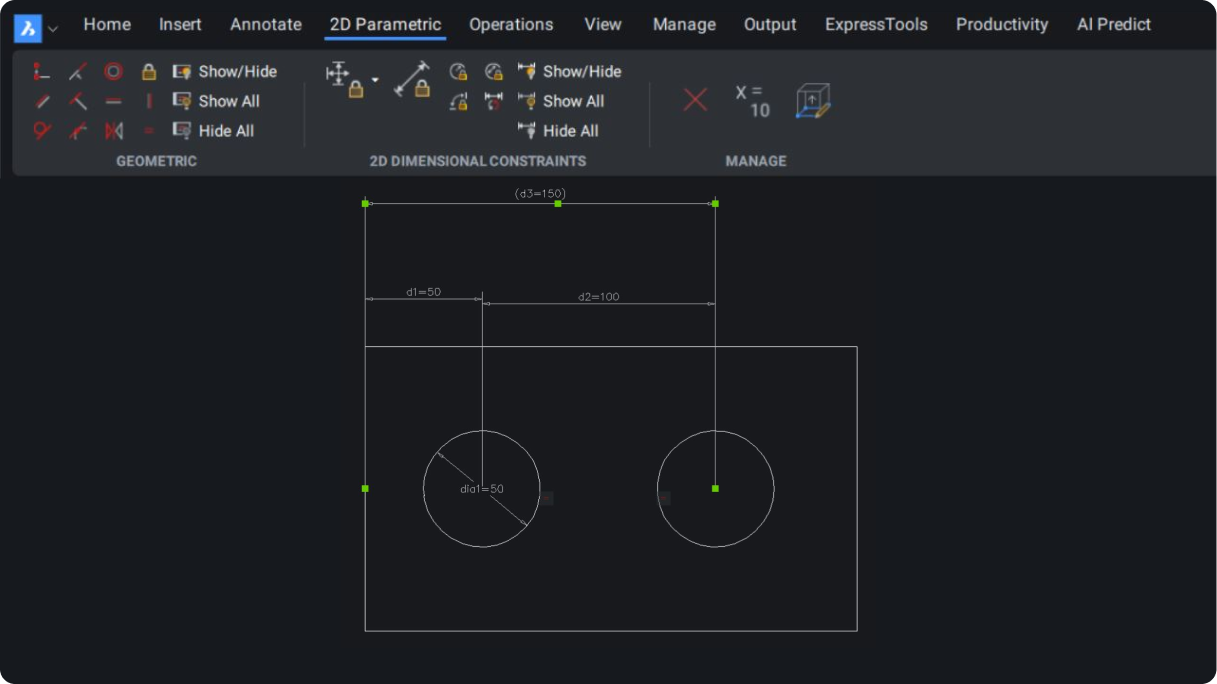
Task: Click the coincident geometric constraint icon
Action: click(41, 72)
